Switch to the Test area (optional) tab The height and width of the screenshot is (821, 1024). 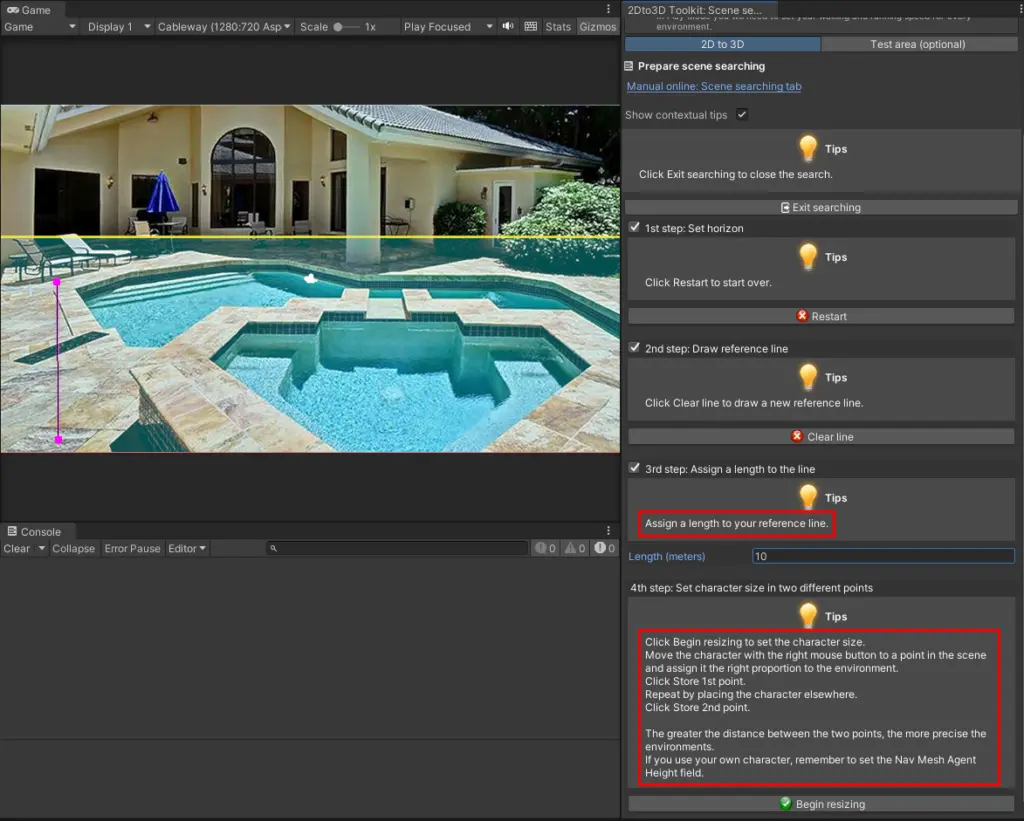pos(917,44)
